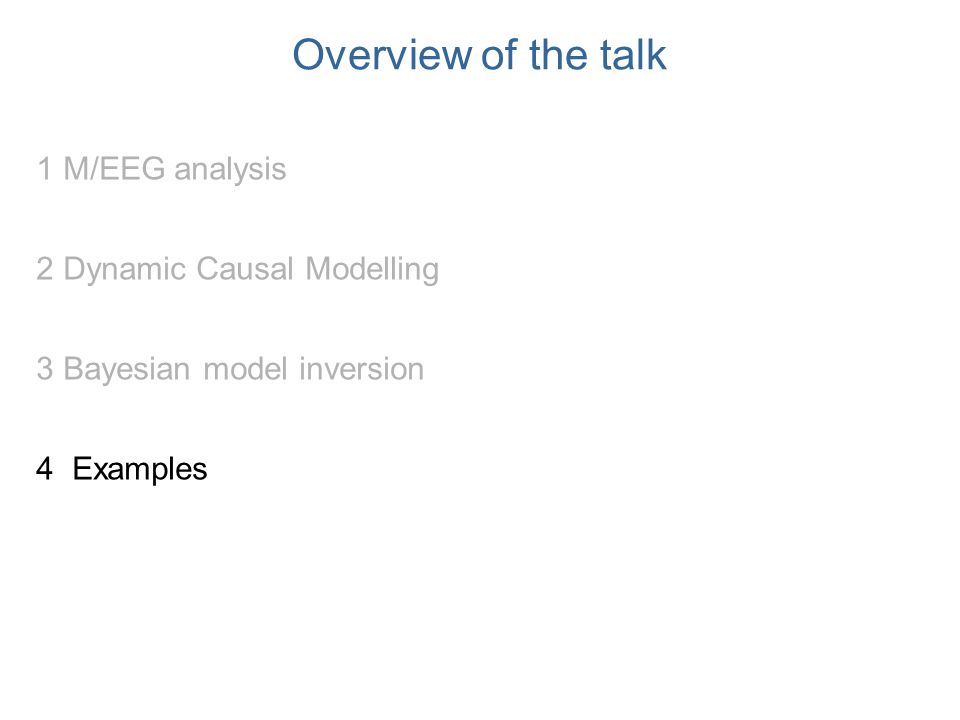Select the '2 Dynamic Causal Modelling' item
Image resolution: width=960 pixels, height=720 pixels.
pos(238,269)
